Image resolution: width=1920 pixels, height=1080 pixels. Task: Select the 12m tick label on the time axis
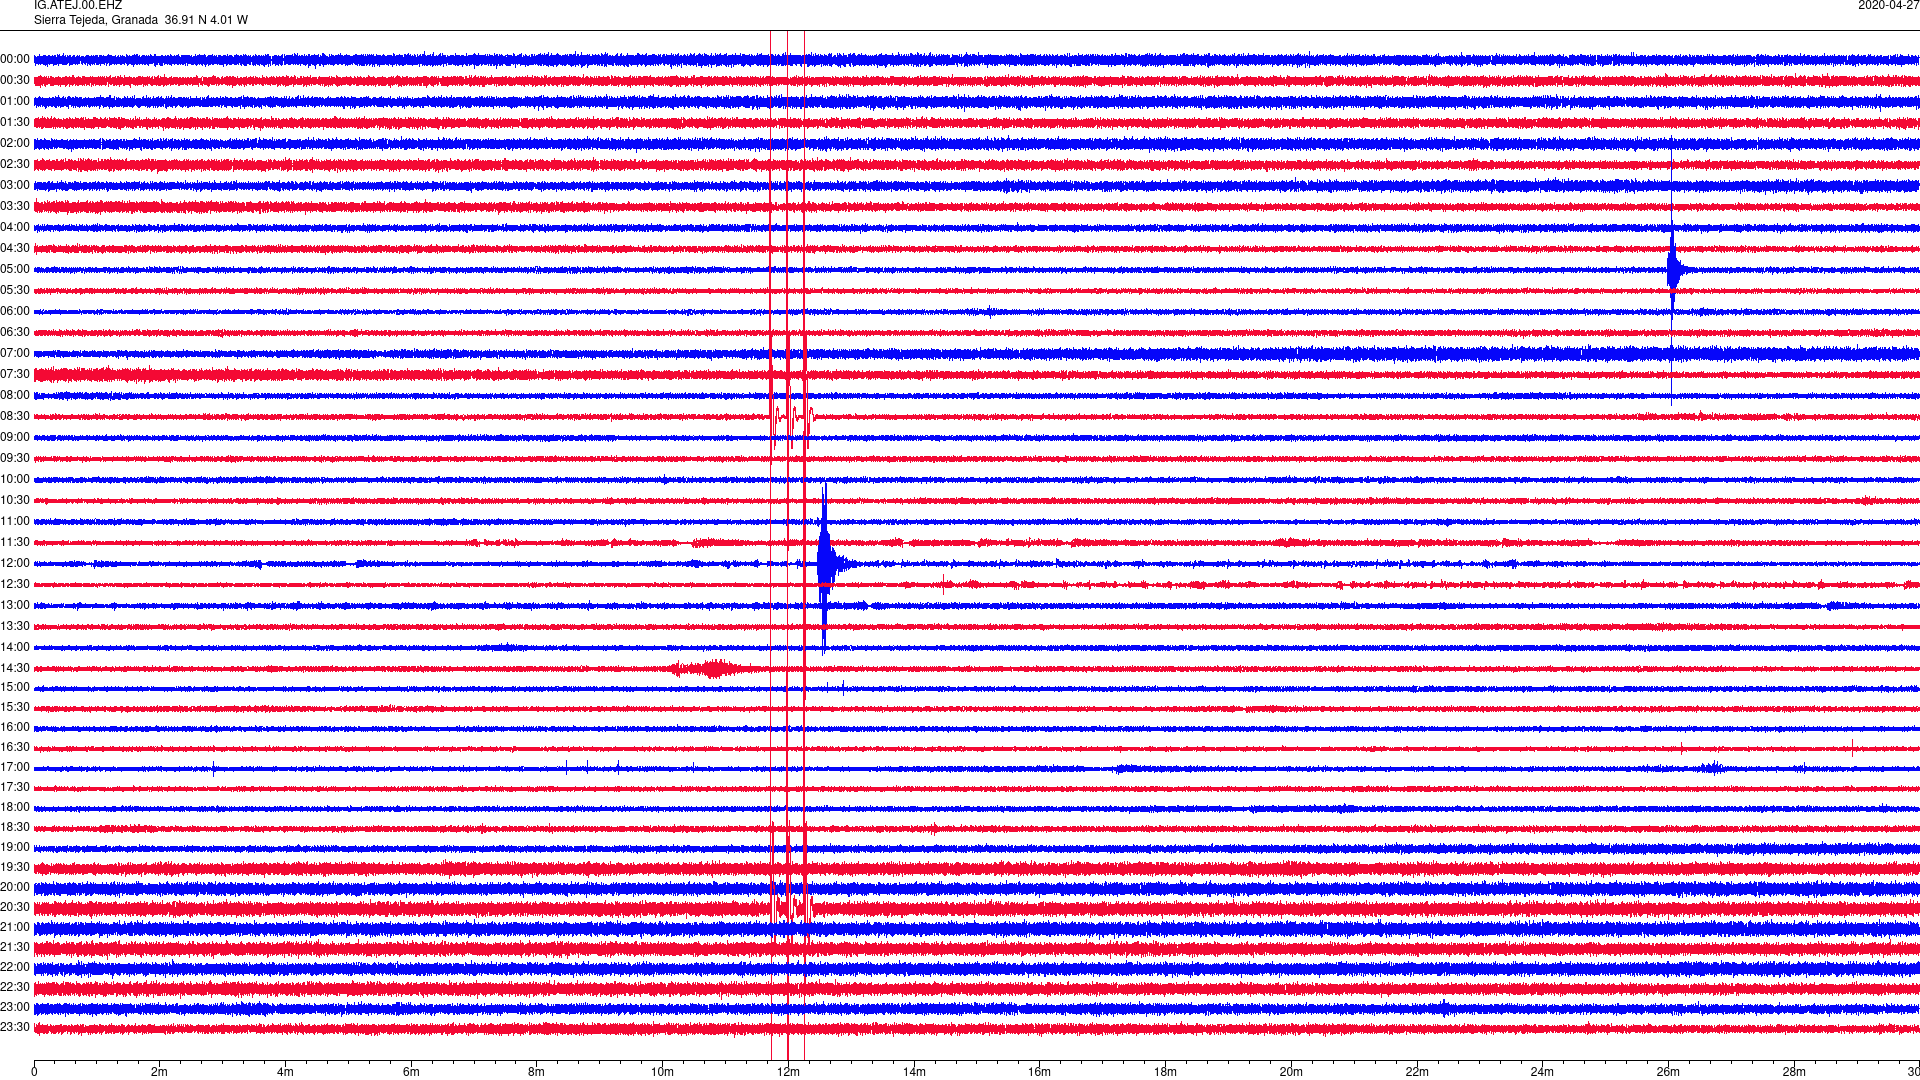pyautogui.click(x=788, y=1072)
